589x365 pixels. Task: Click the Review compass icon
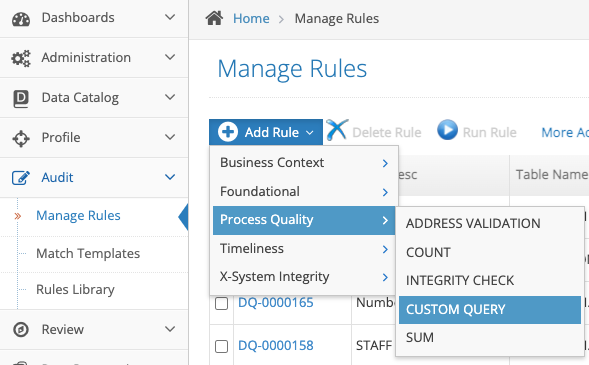[21, 330]
